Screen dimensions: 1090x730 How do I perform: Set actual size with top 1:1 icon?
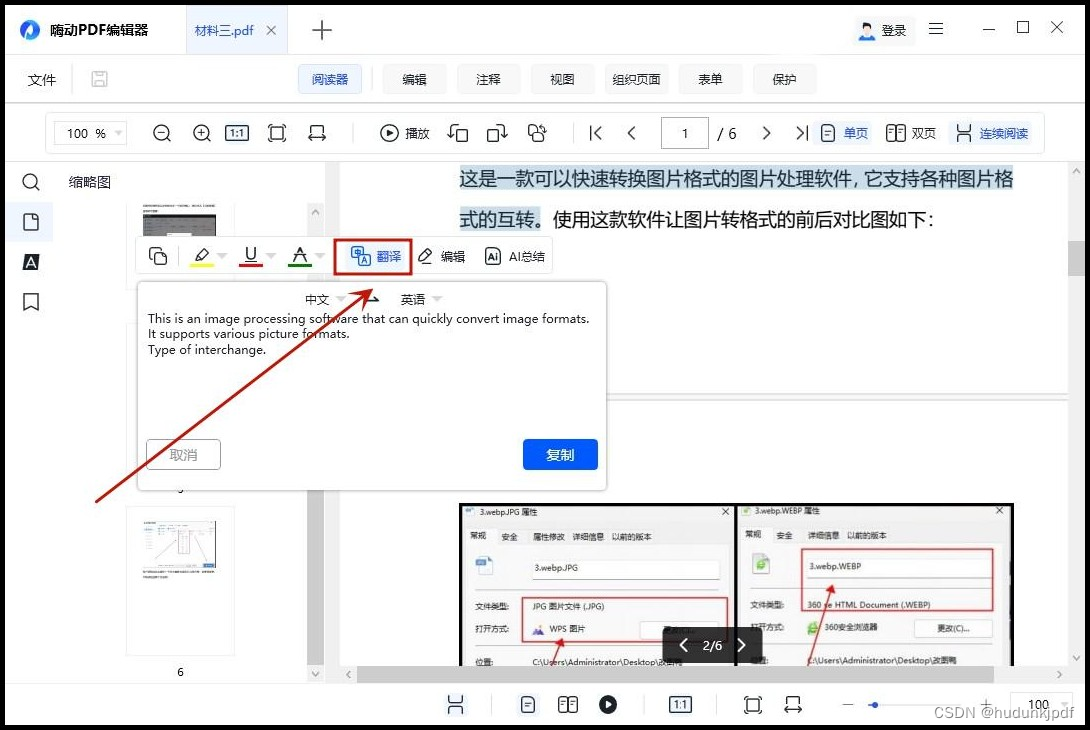pos(237,133)
